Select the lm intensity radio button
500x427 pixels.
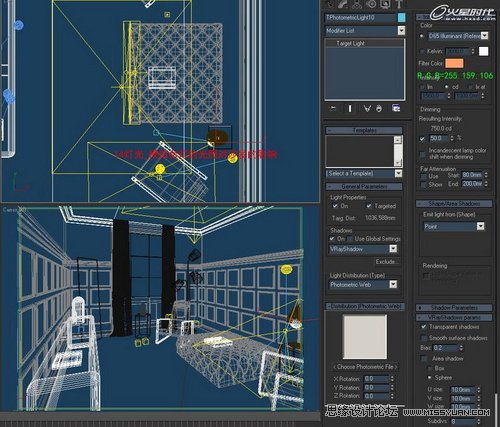tap(422, 87)
